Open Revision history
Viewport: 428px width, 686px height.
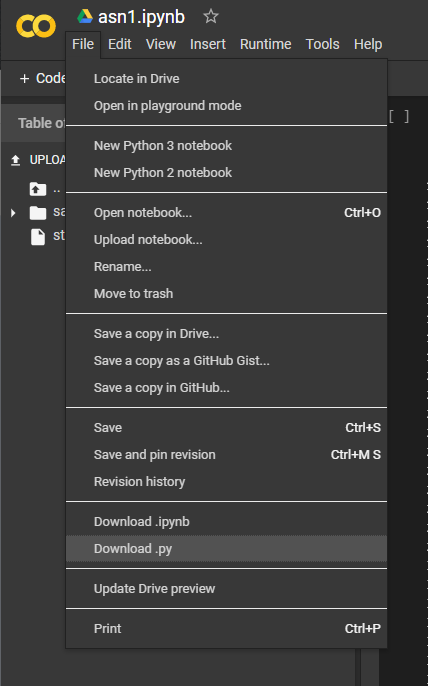(x=226, y=482)
